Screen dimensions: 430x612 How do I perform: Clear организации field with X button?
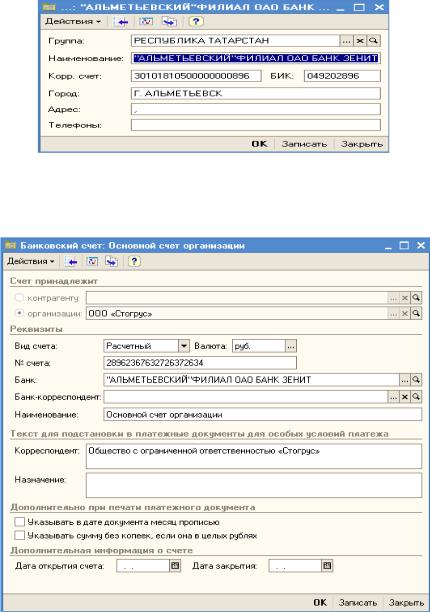click(x=405, y=313)
